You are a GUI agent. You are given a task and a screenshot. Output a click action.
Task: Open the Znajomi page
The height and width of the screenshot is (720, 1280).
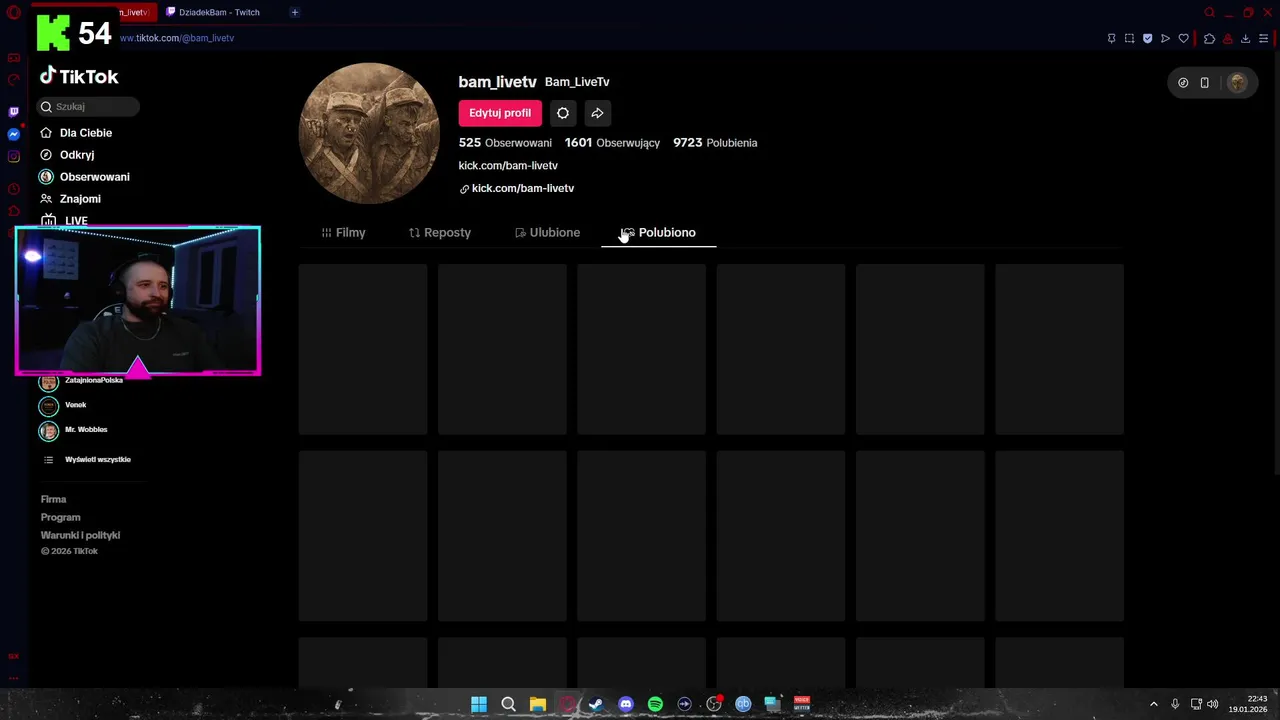tap(70, 199)
